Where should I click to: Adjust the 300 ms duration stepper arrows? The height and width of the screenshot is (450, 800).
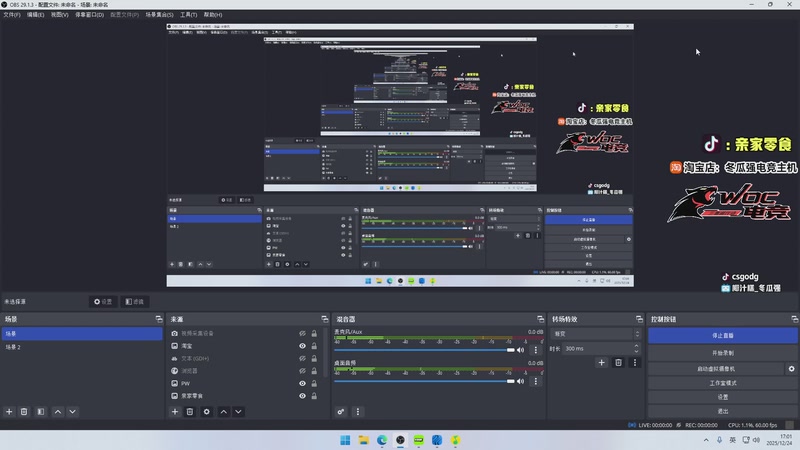[636, 348]
